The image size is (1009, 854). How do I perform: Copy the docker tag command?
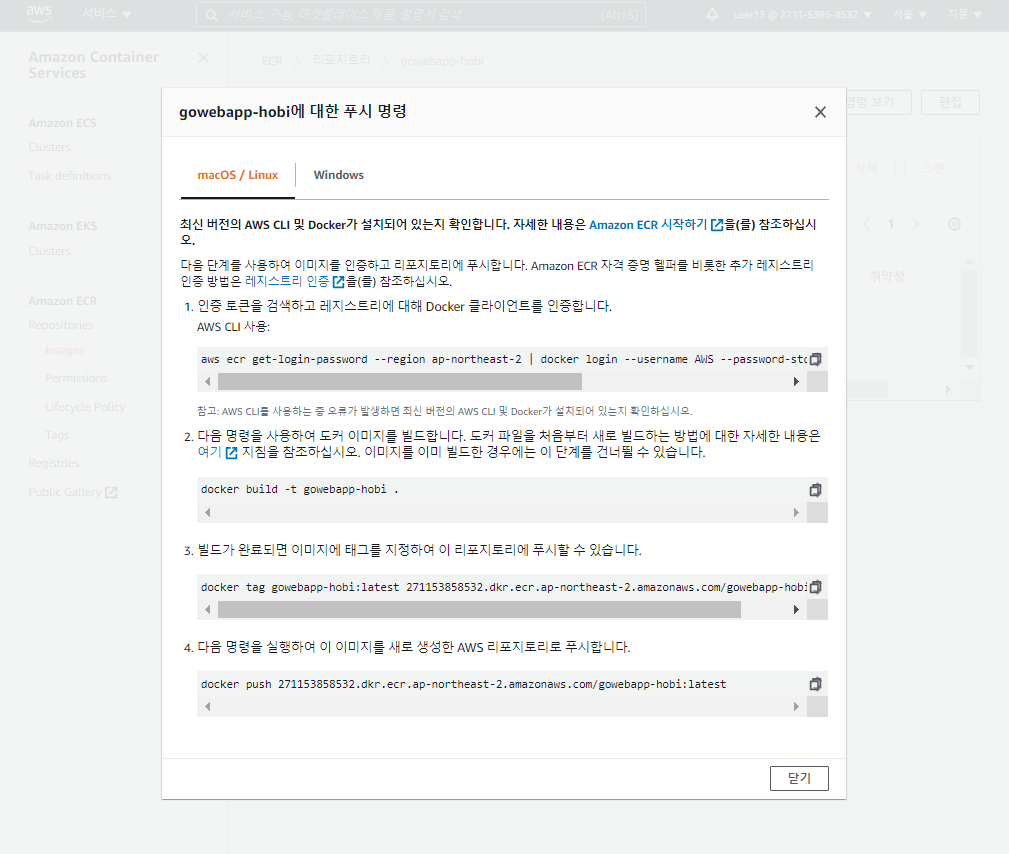pyautogui.click(x=815, y=587)
